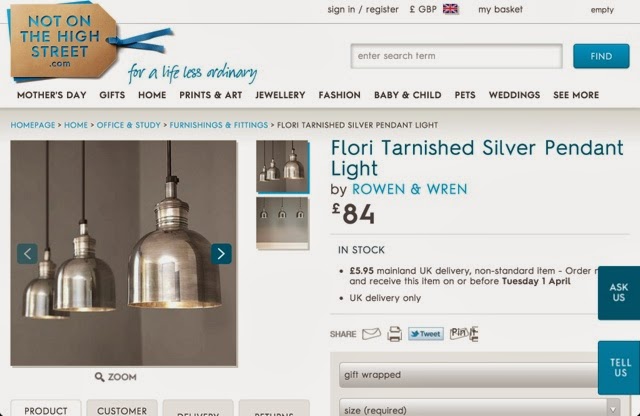
Task: Share via the Tweet button
Action: click(x=426, y=334)
